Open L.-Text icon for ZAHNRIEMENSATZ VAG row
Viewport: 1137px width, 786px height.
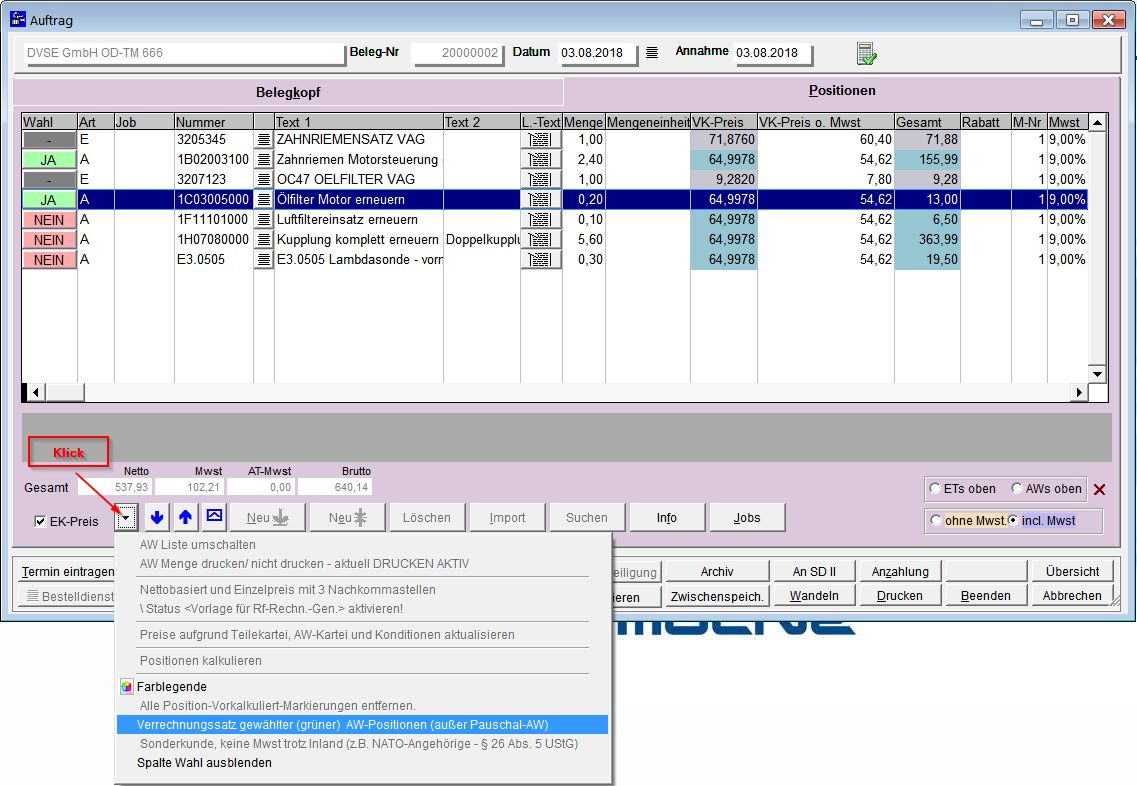540,139
